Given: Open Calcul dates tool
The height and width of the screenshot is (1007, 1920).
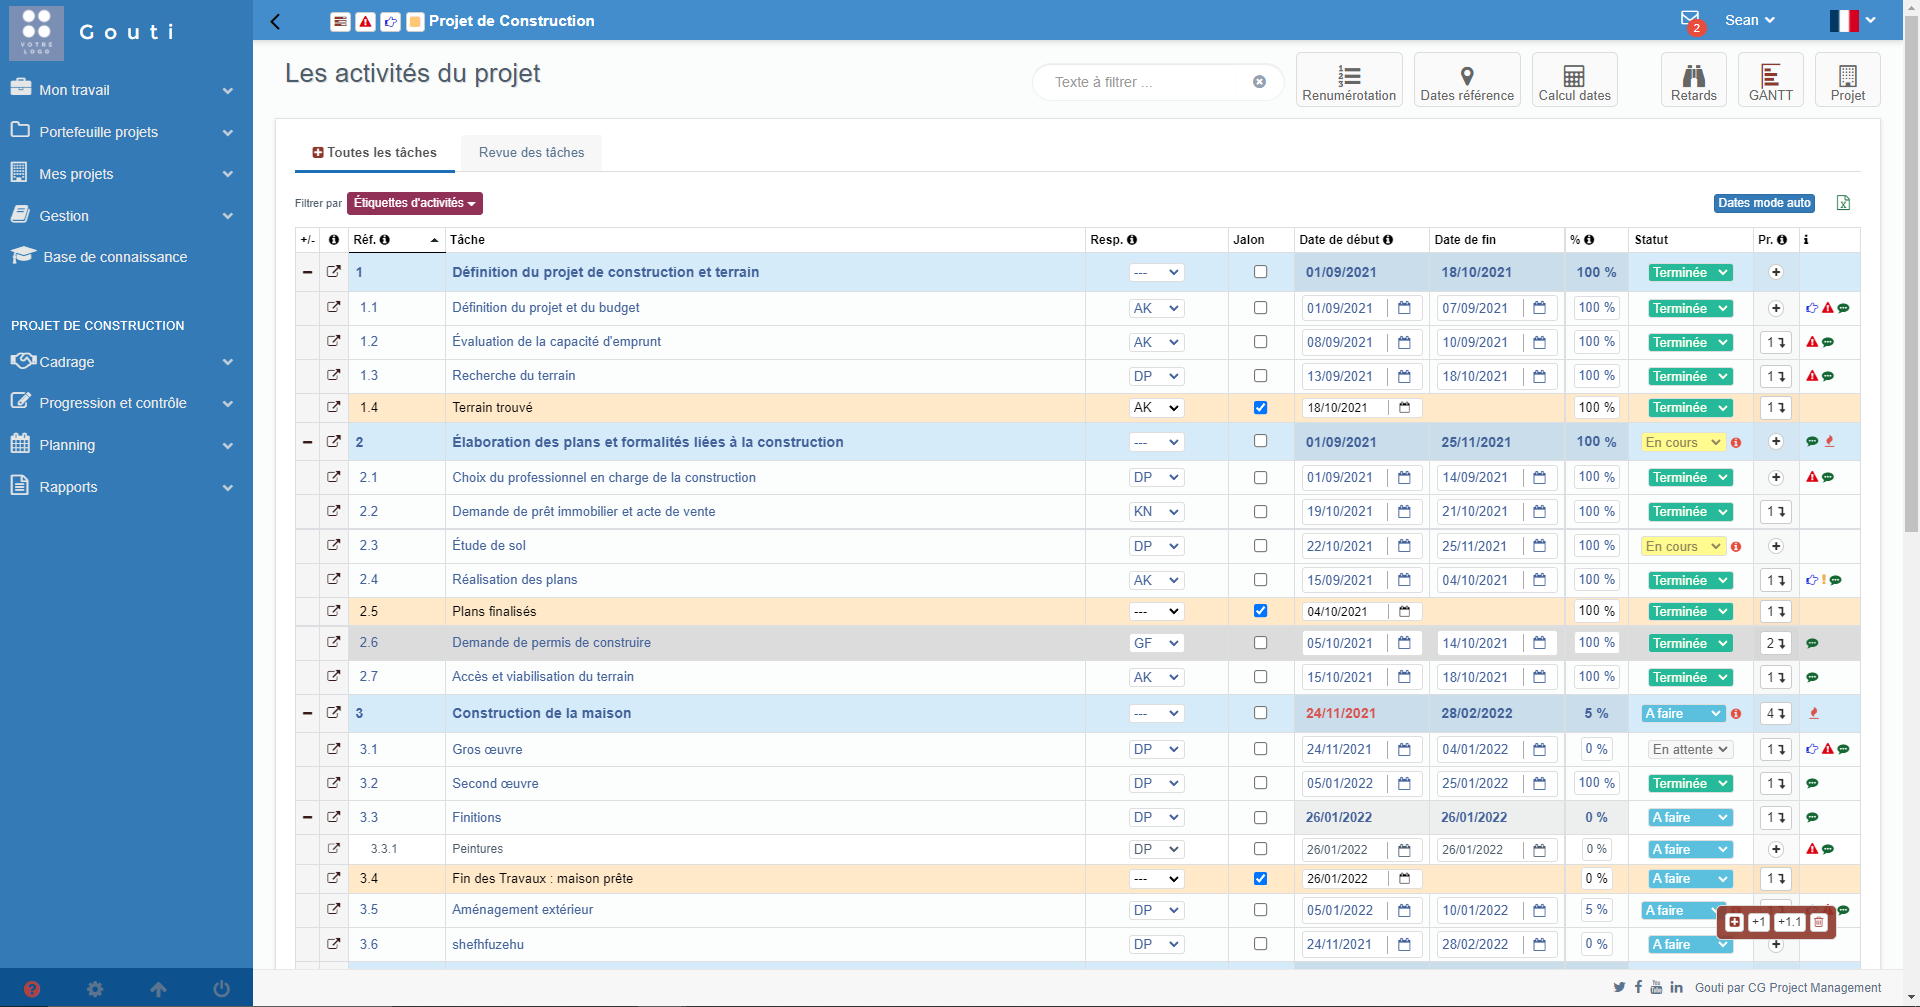Looking at the screenshot, I should [x=1574, y=80].
